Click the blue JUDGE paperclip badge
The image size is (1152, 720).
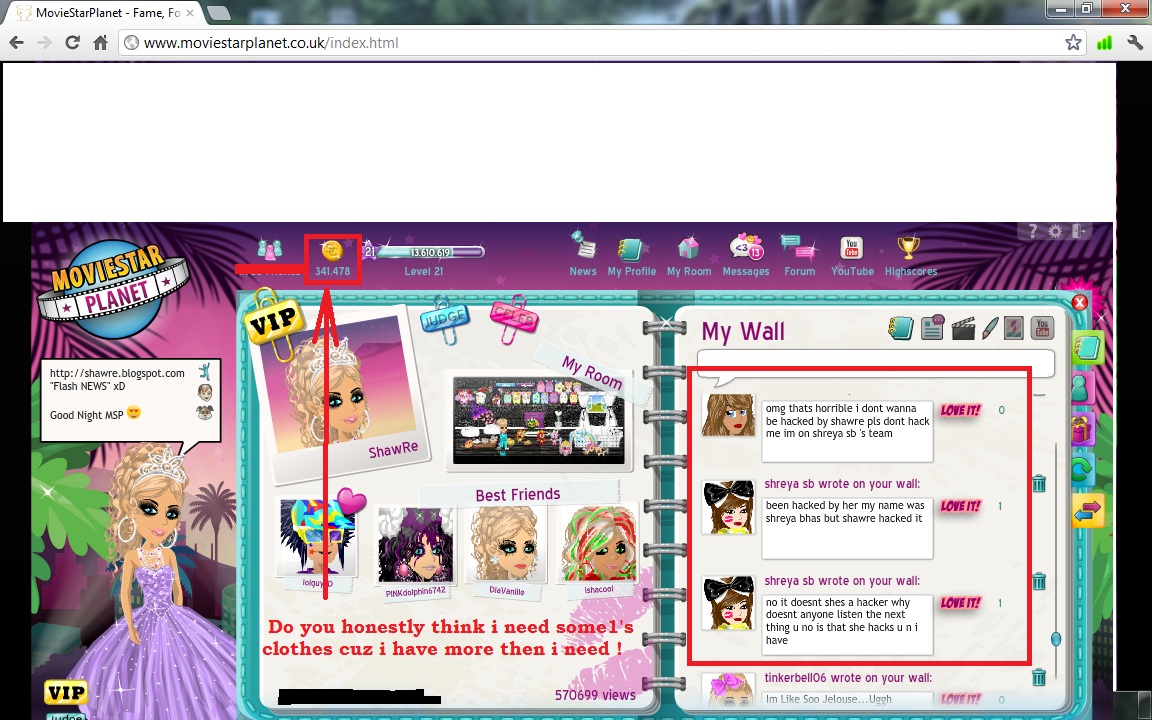[444, 320]
